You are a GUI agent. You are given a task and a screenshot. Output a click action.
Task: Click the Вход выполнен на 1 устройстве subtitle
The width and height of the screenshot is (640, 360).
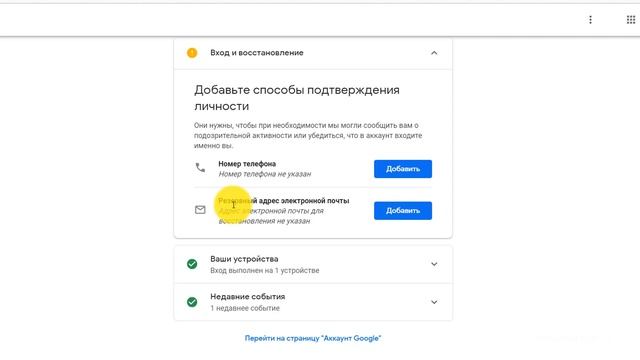point(264,270)
